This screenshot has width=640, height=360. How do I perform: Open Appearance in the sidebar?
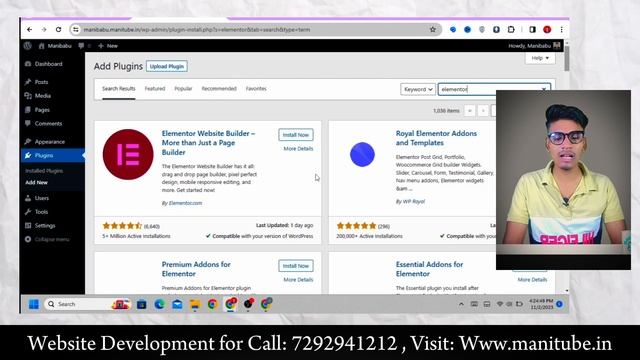pos(49,142)
